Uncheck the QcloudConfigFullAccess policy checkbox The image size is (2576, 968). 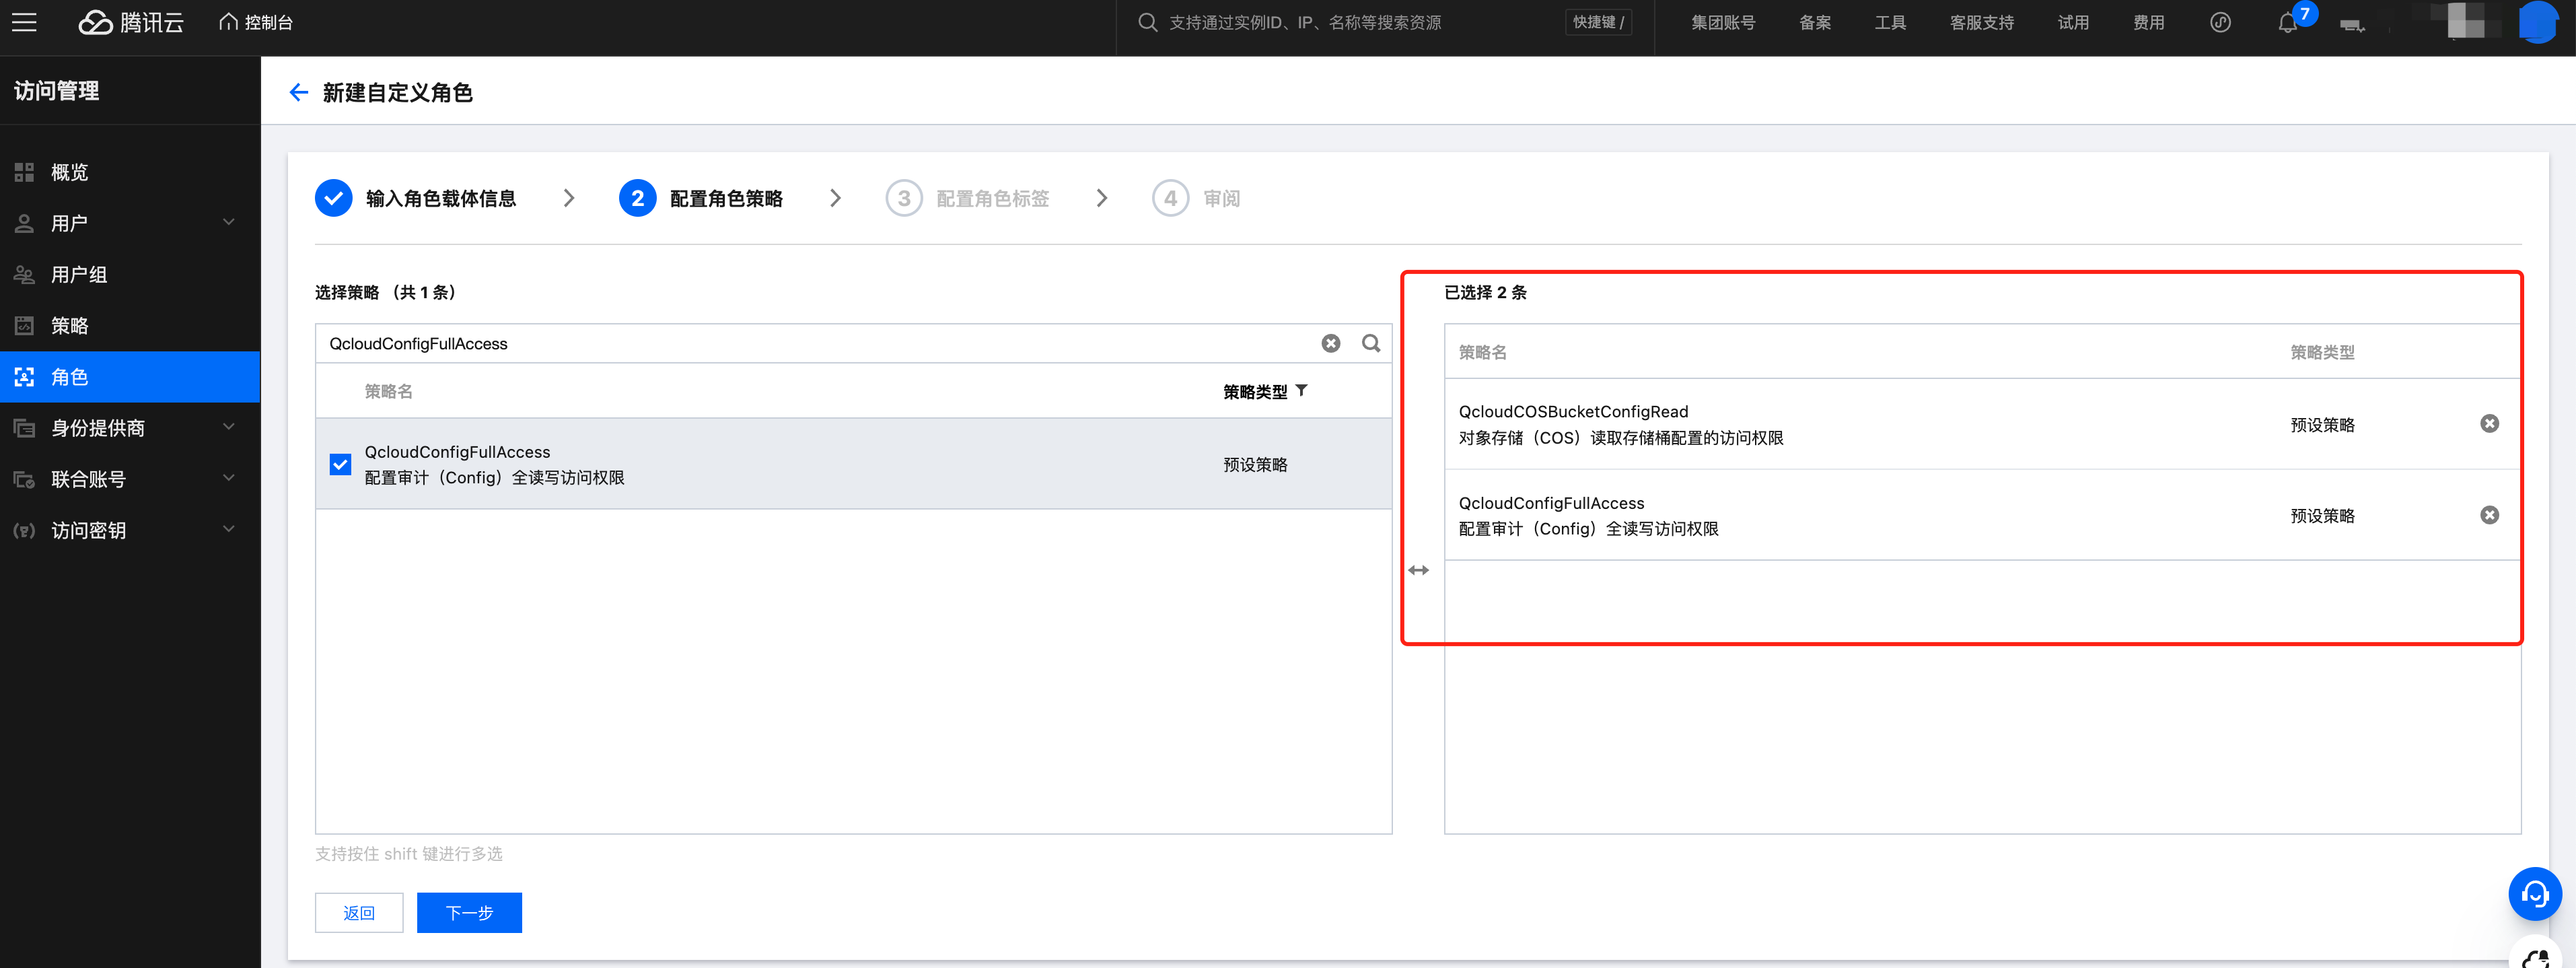tap(340, 464)
